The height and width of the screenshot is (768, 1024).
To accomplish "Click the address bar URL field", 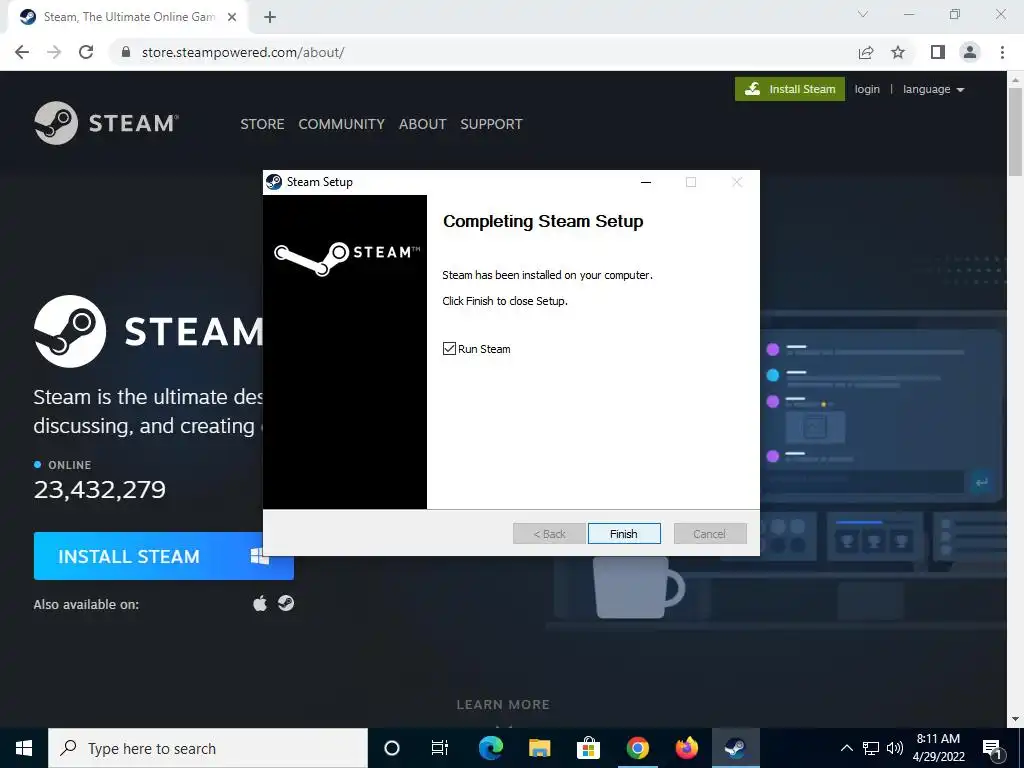I will coord(483,52).
